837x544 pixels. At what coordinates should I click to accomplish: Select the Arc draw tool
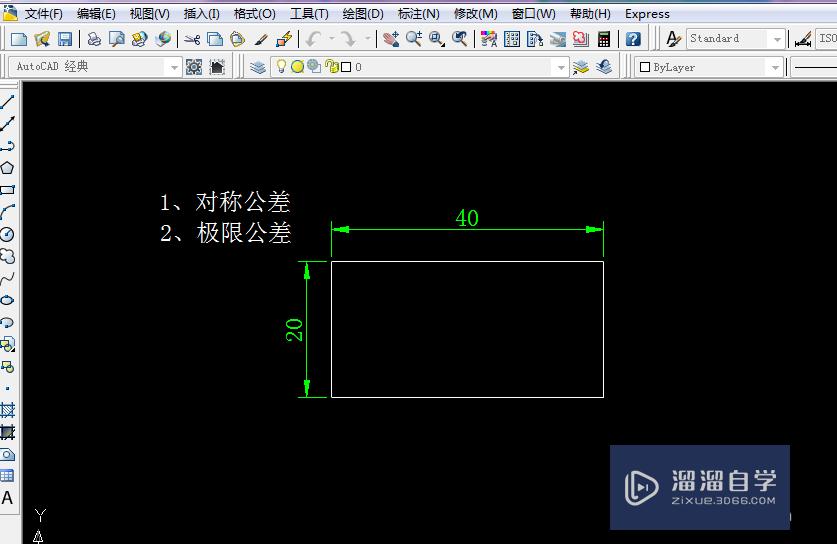tap(7, 212)
